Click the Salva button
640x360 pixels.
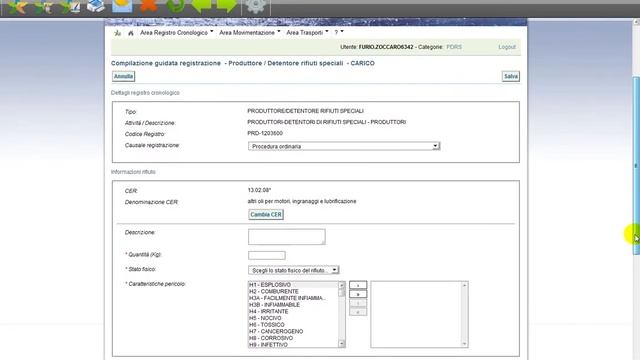511,76
